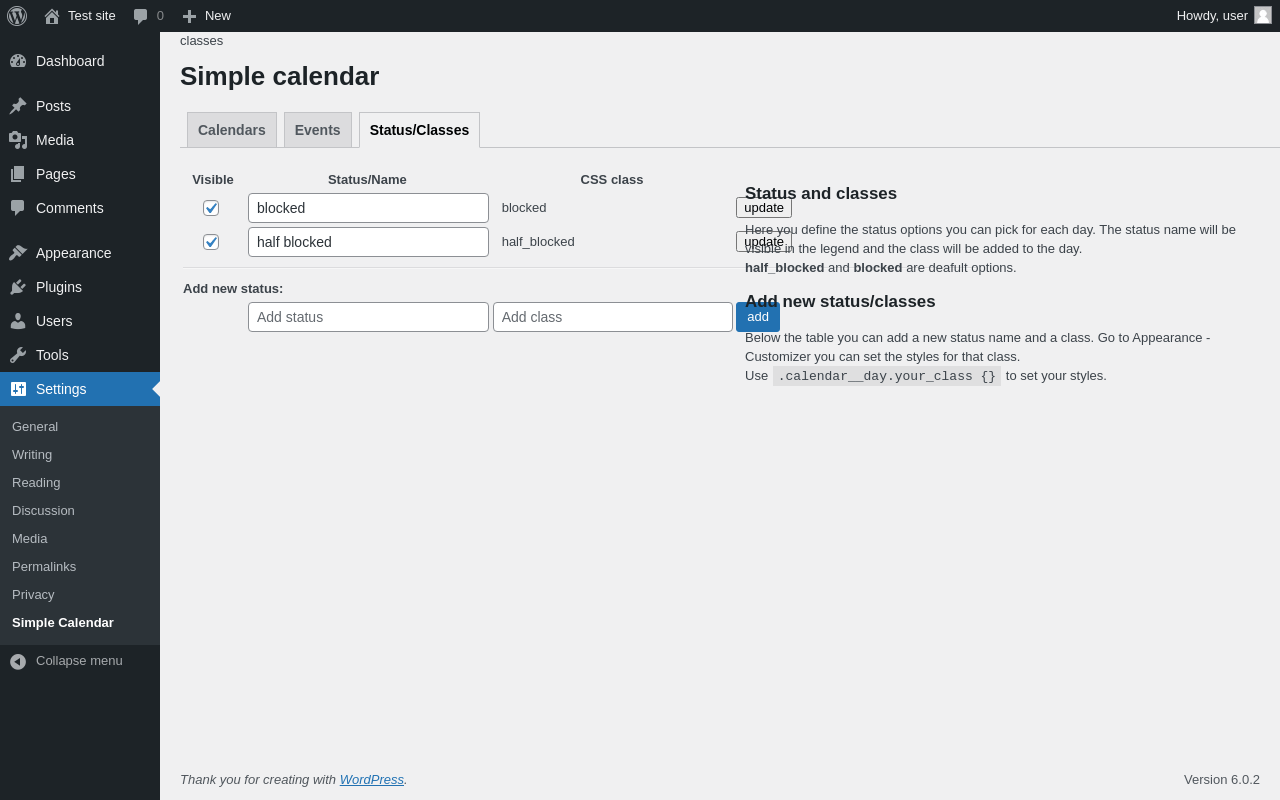Click the comments bubble icon in admin bar
The height and width of the screenshot is (800, 1280).
[x=140, y=16]
